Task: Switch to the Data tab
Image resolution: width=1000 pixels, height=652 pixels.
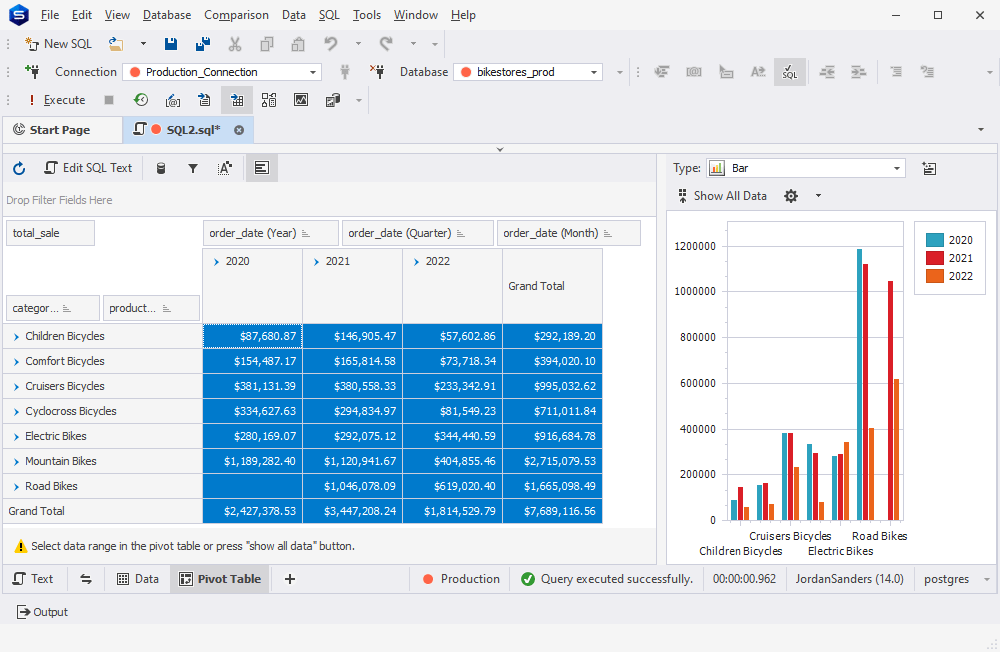Action: tap(137, 578)
